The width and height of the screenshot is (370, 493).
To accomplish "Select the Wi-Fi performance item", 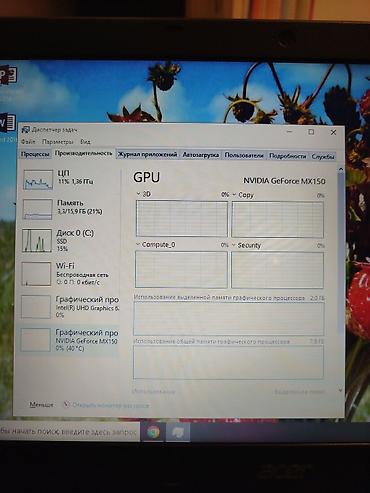I will [x=70, y=274].
